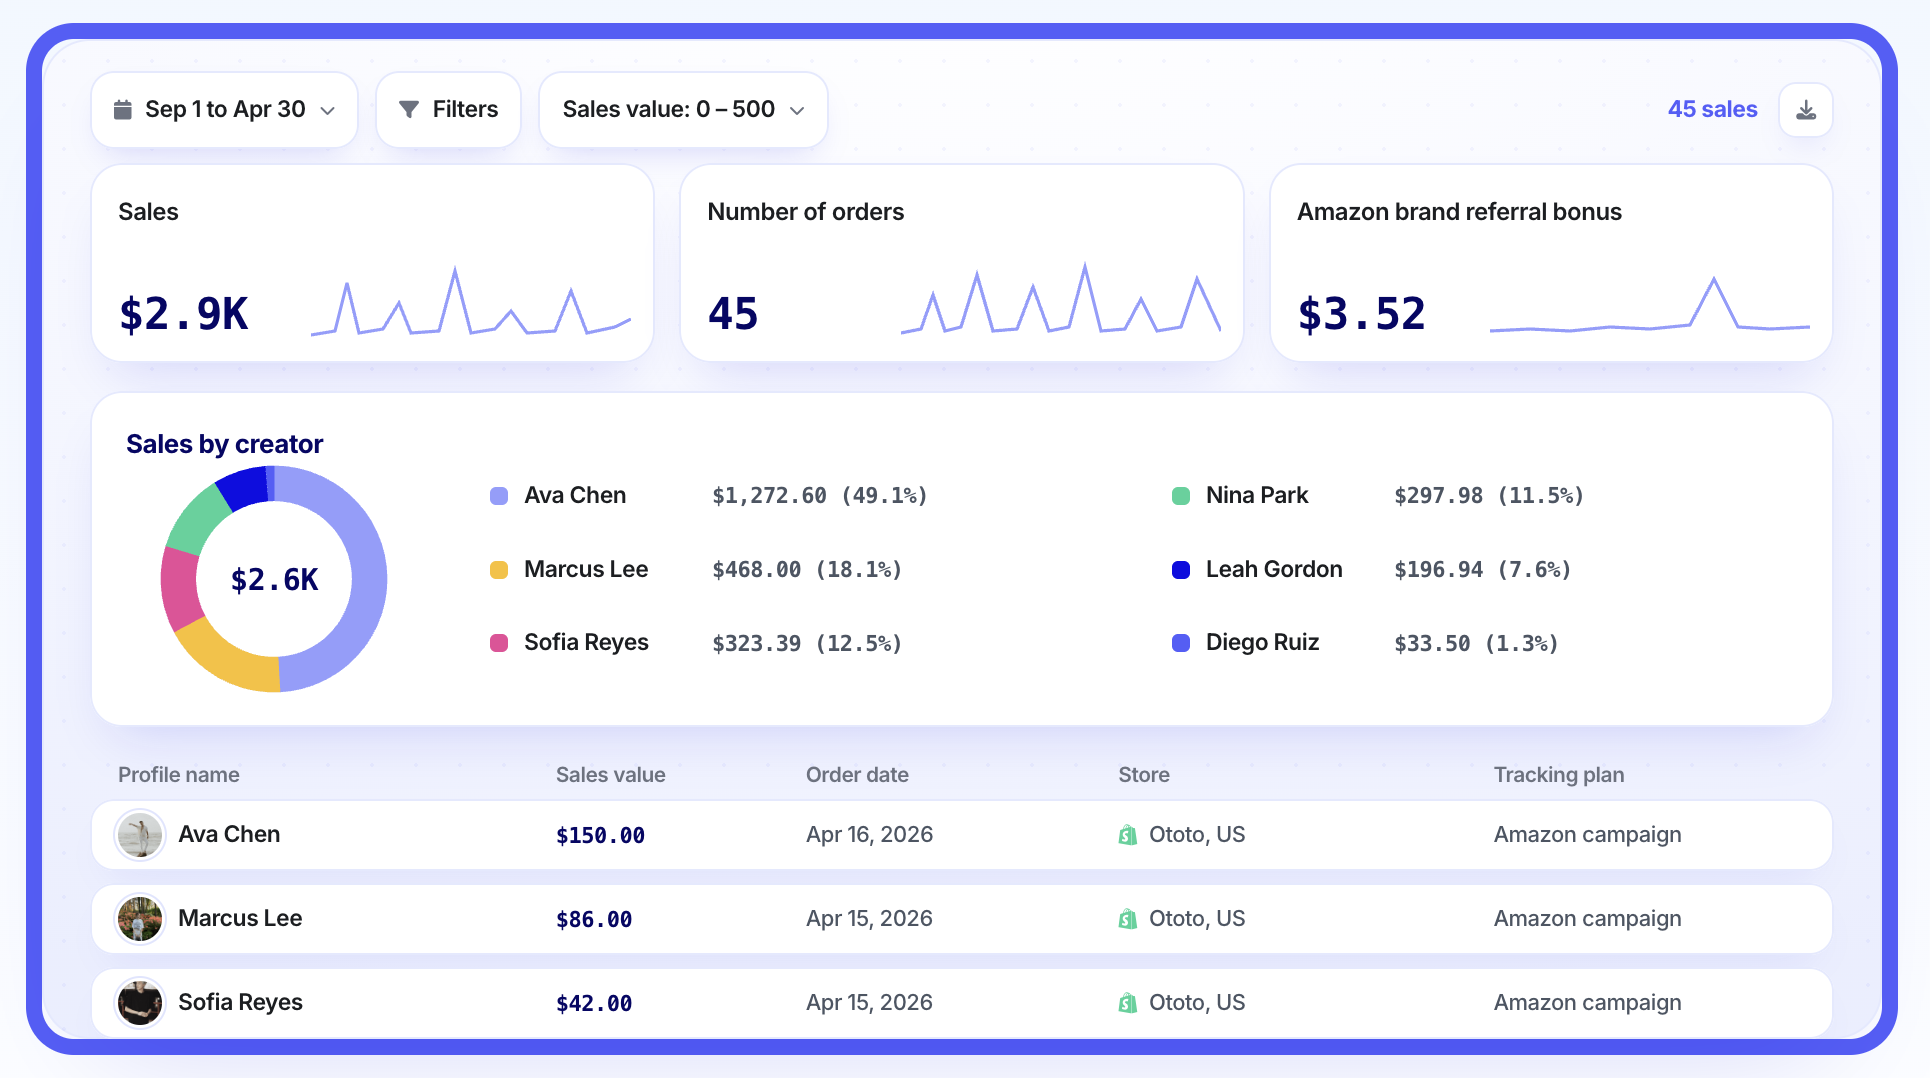Screen dimensions: 1930x1078
Task: Click the Number of orders sparkline
Action: click(1061, 298)
